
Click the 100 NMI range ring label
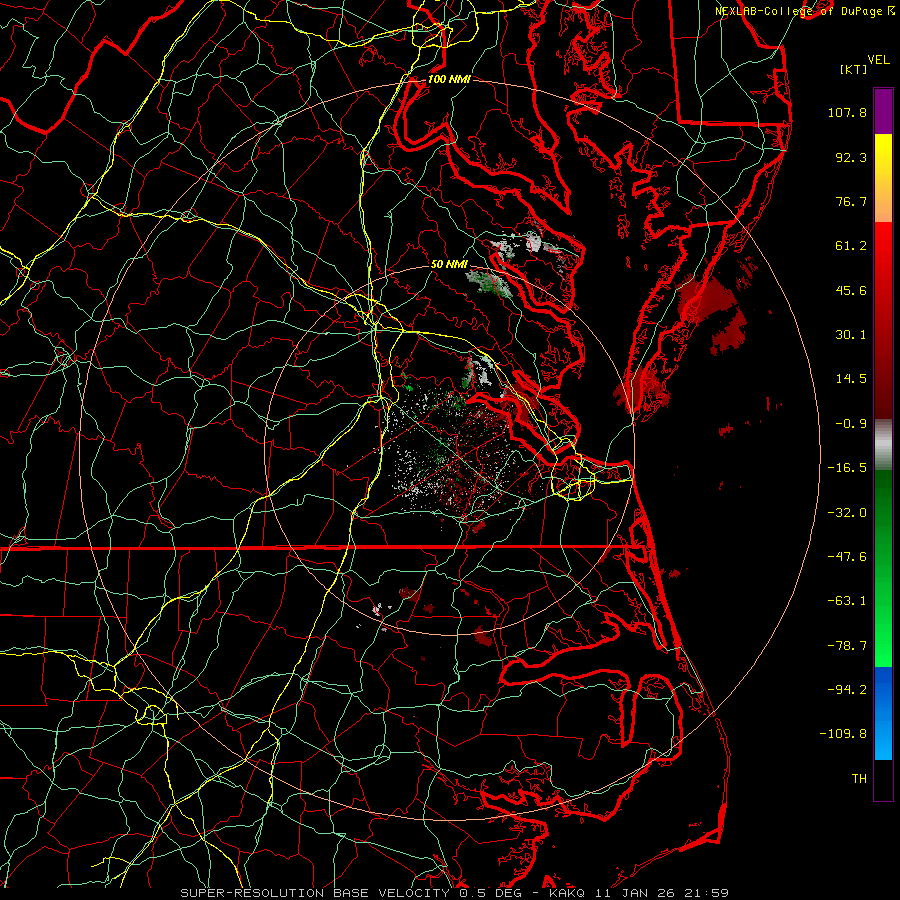(449, 79)
